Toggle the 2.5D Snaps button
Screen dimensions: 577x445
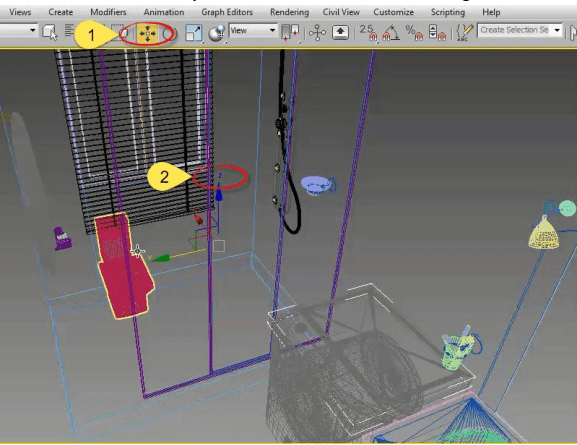coord(369,32)
